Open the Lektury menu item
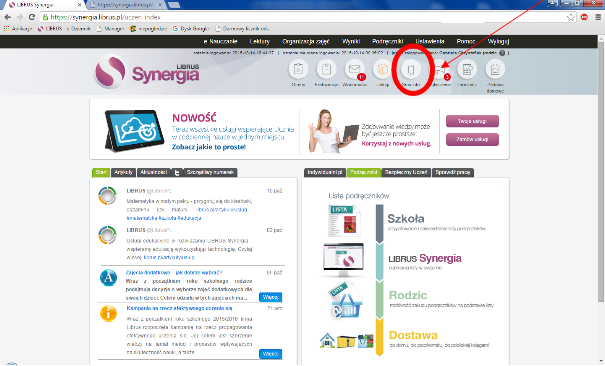The image size is (605, 366). click(x=260, y=41)
